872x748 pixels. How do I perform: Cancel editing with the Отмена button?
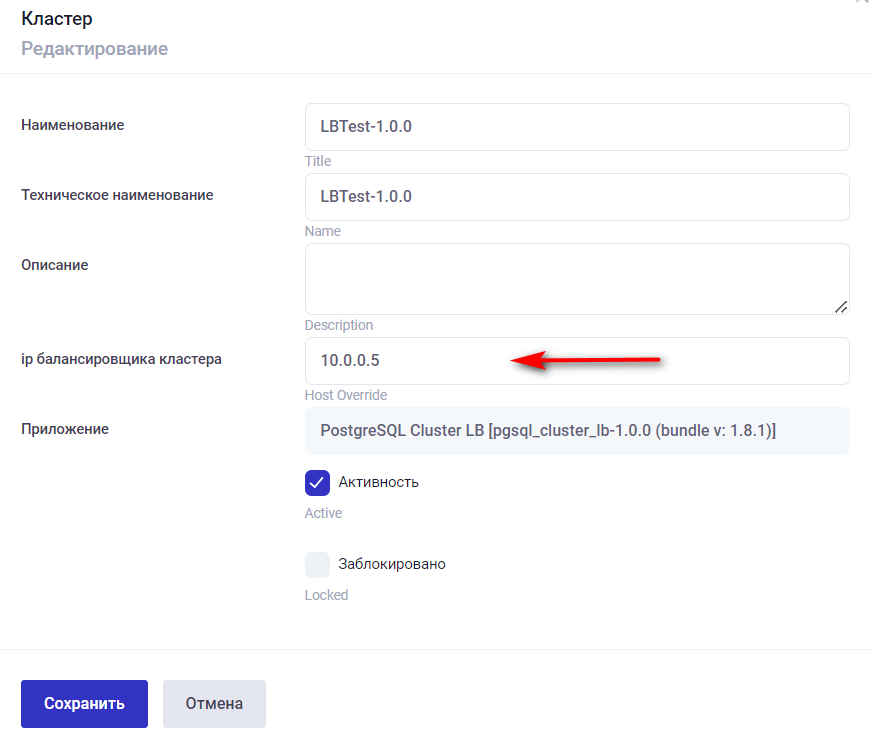click(x=214, y=704)
